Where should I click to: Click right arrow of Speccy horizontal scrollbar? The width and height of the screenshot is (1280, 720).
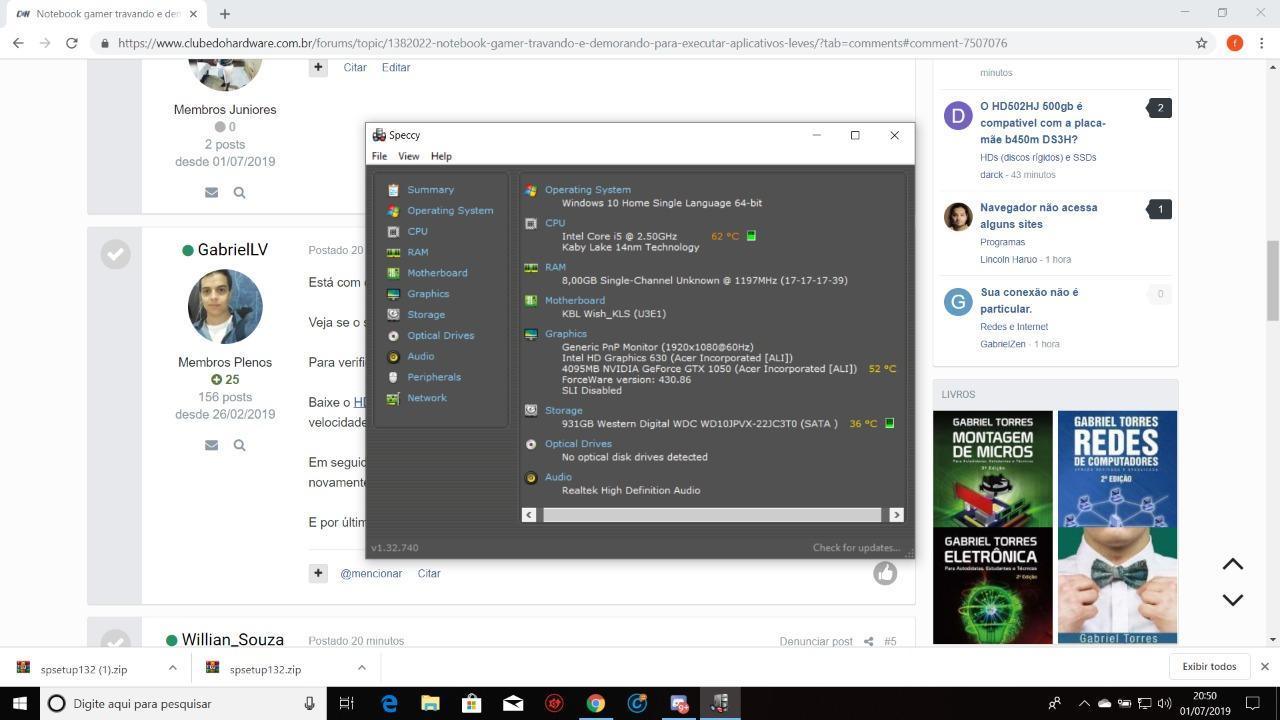896,515
